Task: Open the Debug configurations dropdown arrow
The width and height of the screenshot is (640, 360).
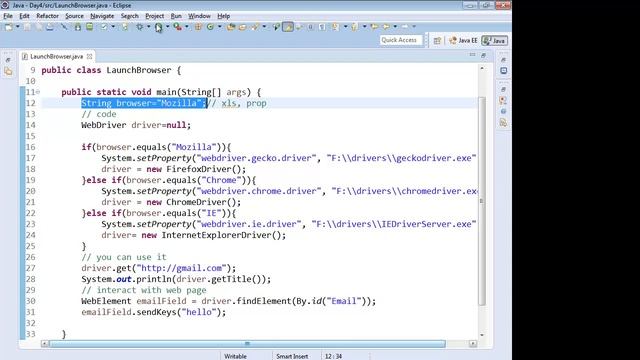Action: [x=149, y=27]
